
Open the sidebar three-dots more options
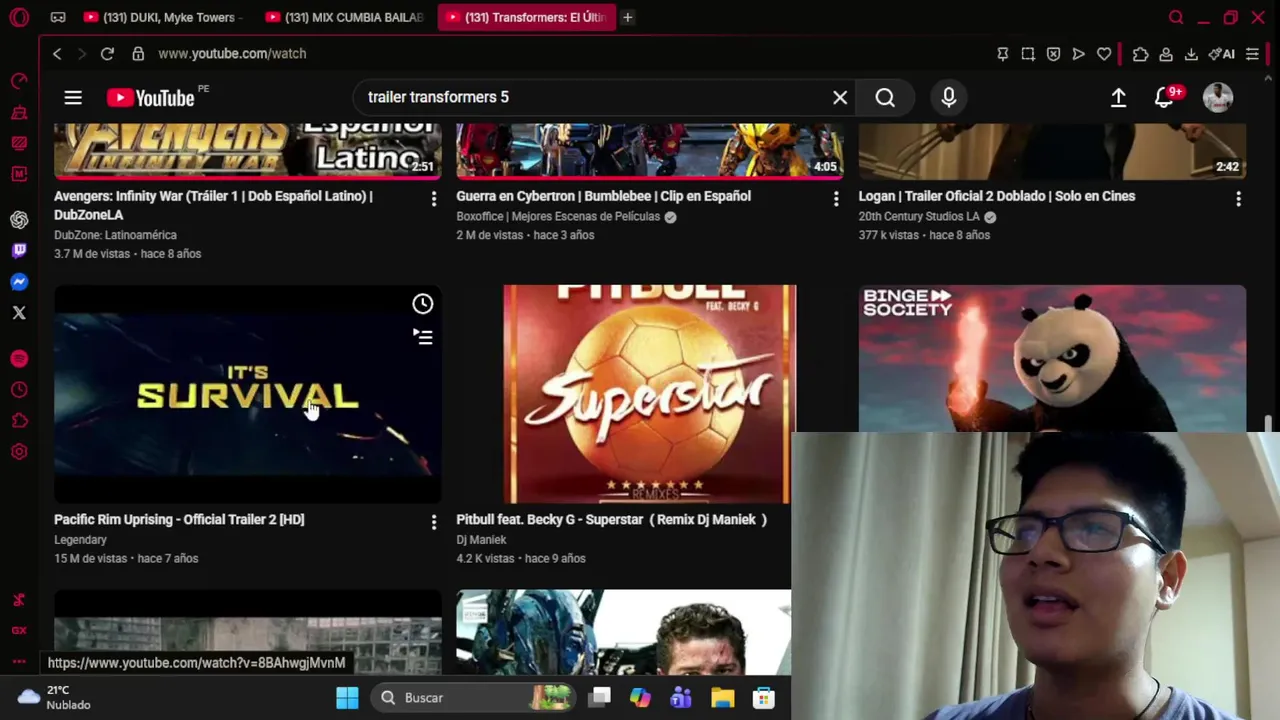click(x=19, y=661)
